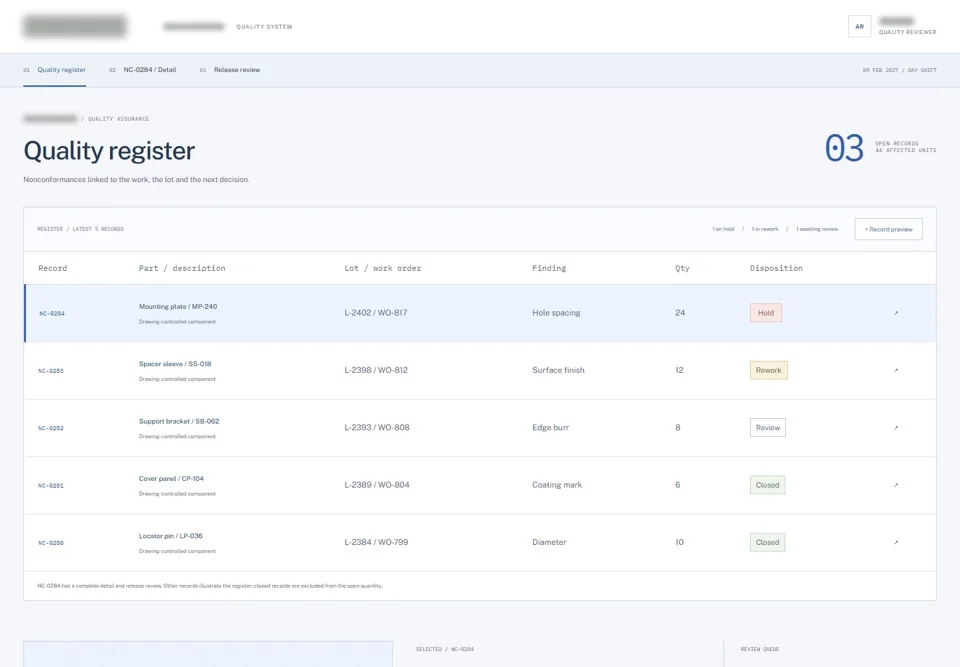Screen dimensions: 960x667
Task: Select record NC-0284
Action: tap(52, 314)
